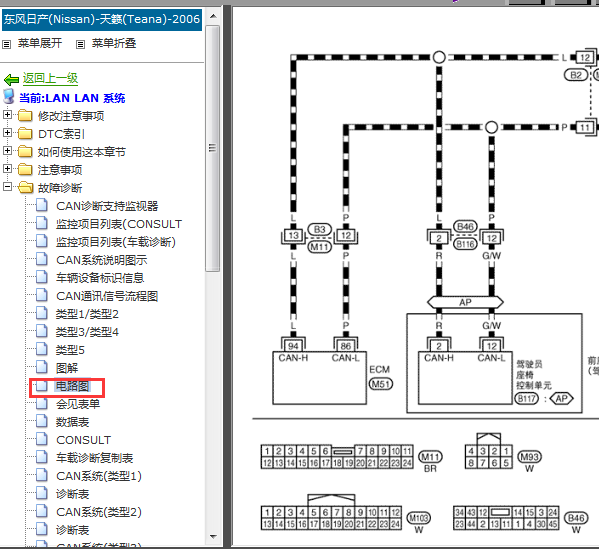
Task: Expand the 修改注意事项 folder
Action: (7, 114)
